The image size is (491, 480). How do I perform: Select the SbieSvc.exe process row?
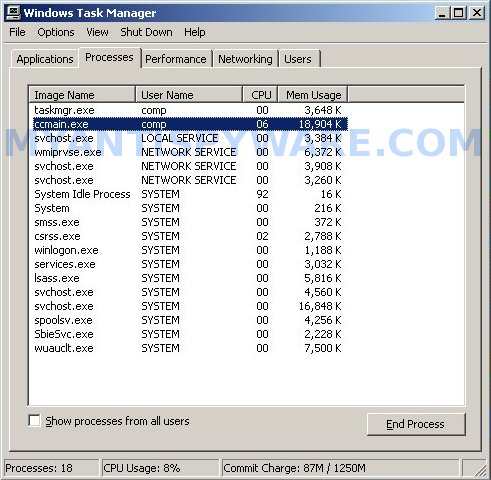pyautogui.click(x=190, y=334)
